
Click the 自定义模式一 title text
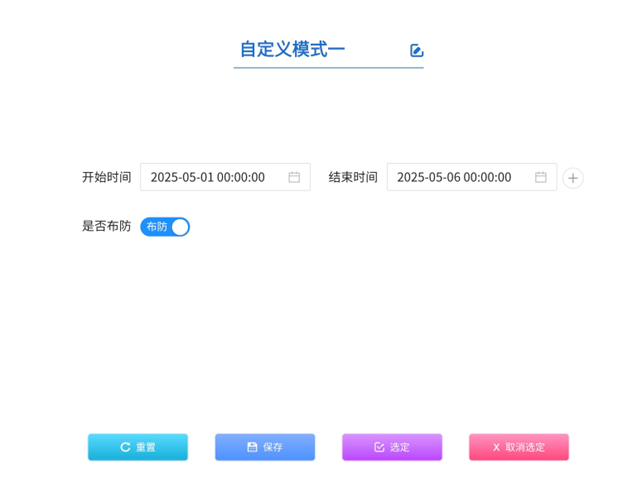[292, 50]
